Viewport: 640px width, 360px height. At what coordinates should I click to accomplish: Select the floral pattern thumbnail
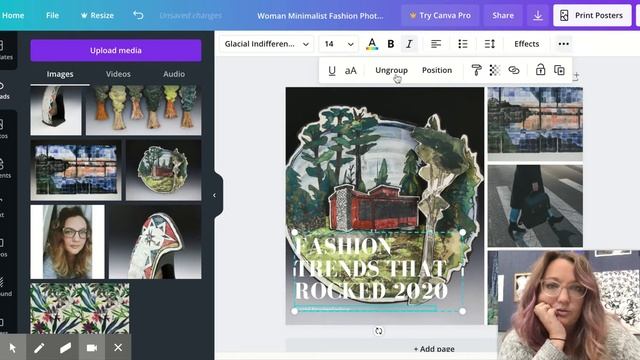pyautogui.click(x=80, y=309)
